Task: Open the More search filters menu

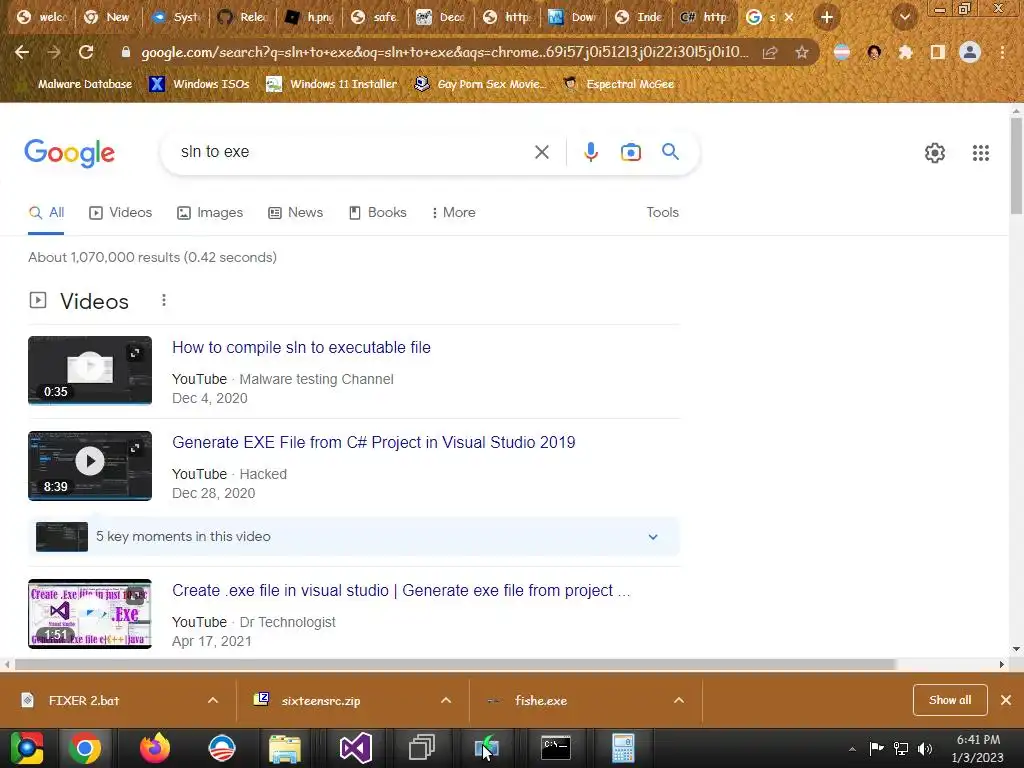Action: click(x=453, y=212)
